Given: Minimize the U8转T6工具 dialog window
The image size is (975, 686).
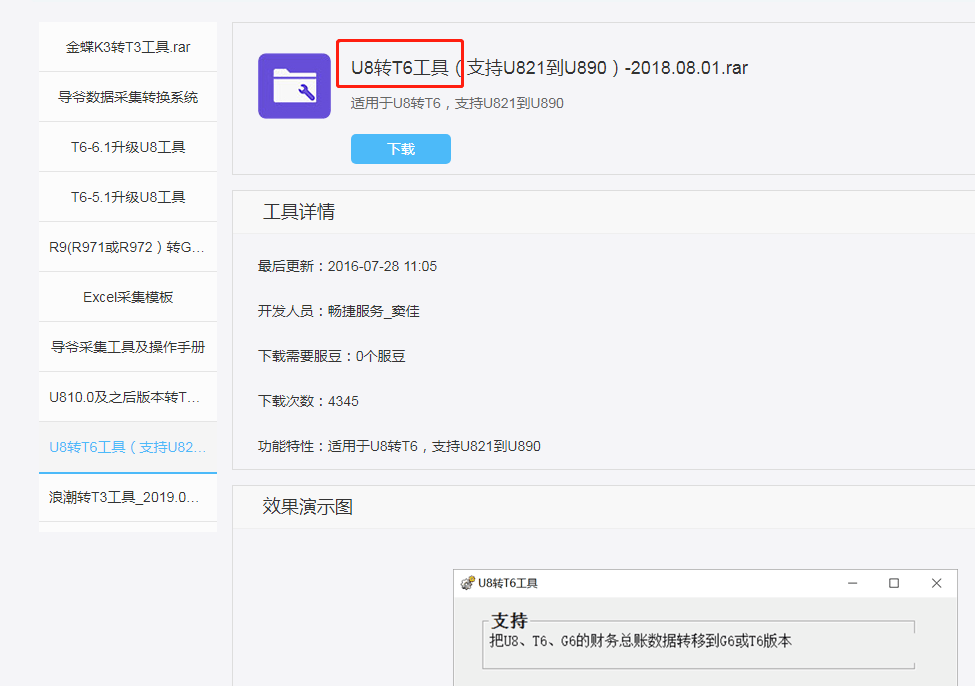Looking at the screenshot, I should (x=853, y=583).
